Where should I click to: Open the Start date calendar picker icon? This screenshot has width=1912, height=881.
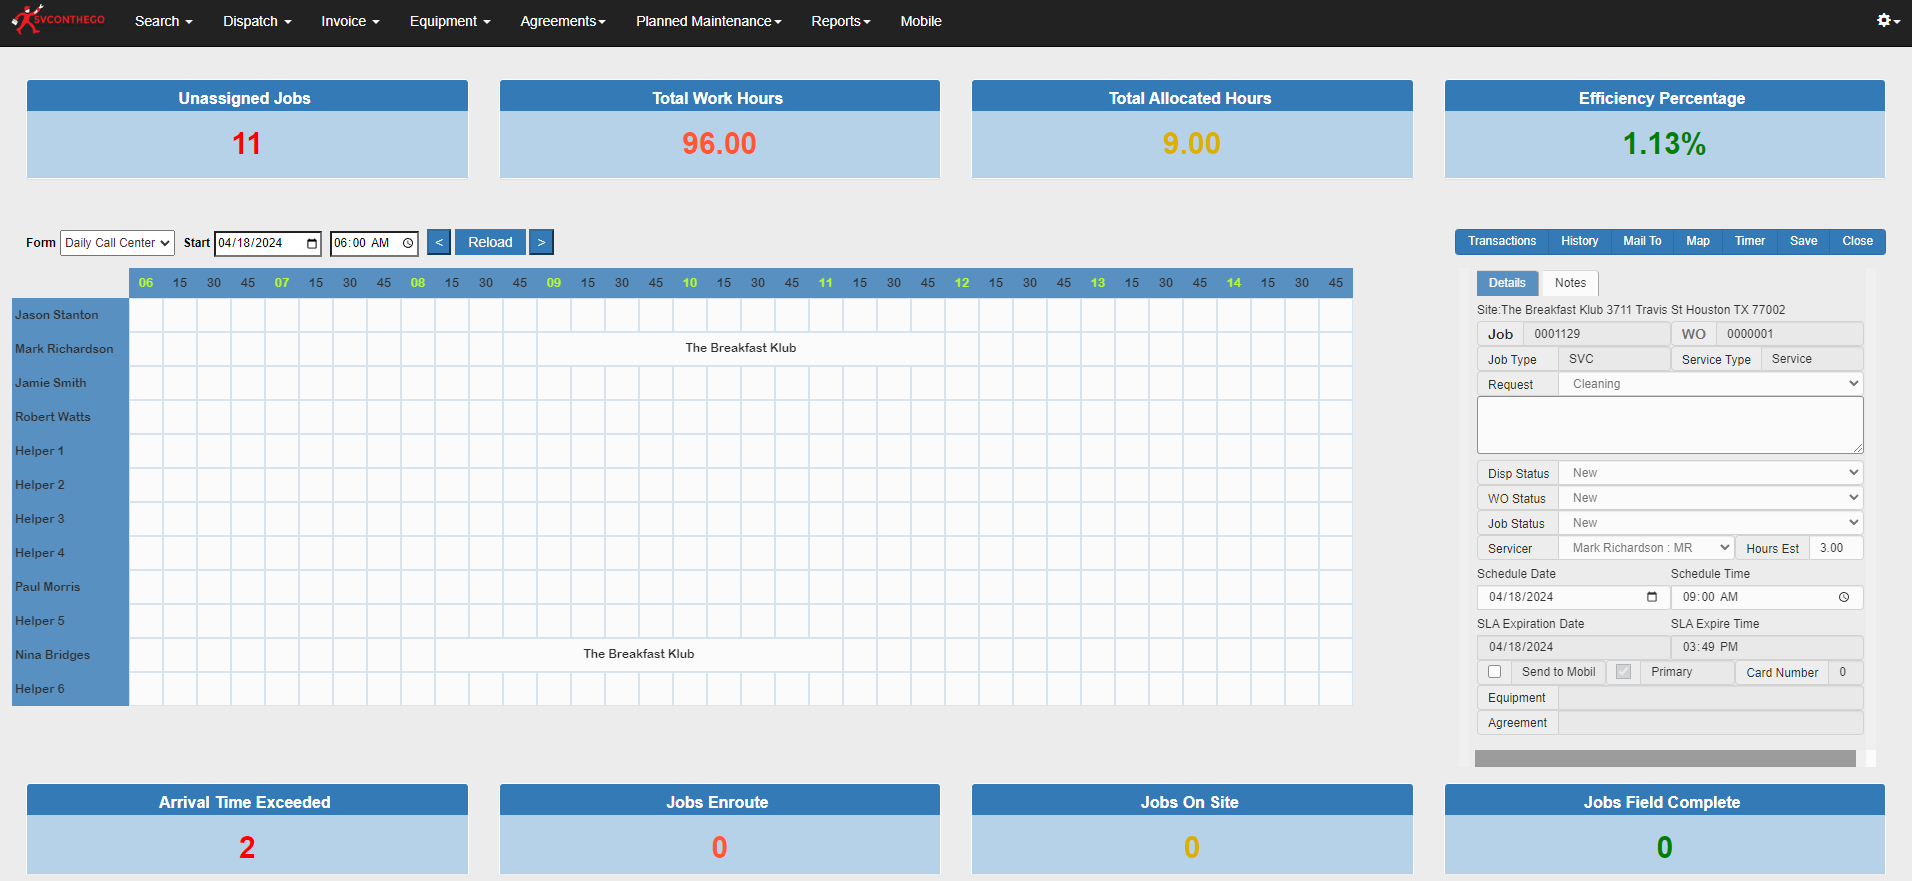(x=312, y=243)
